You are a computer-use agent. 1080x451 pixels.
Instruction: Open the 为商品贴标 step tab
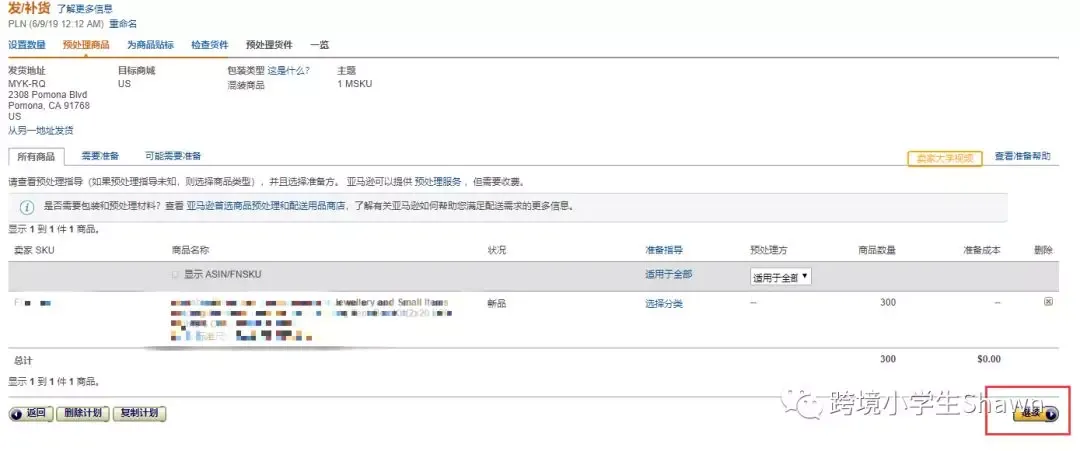[x=150, y=45]
